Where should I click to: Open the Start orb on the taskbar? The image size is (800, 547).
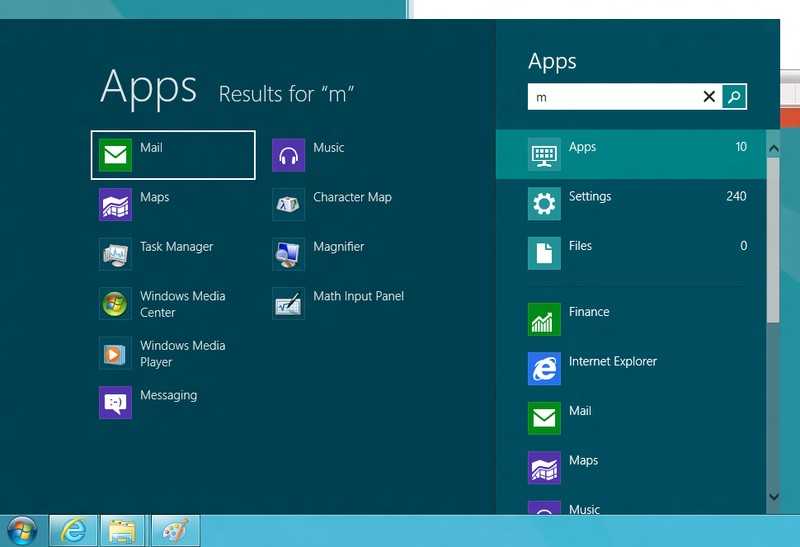pyautogui.click(x=22, y=531)
